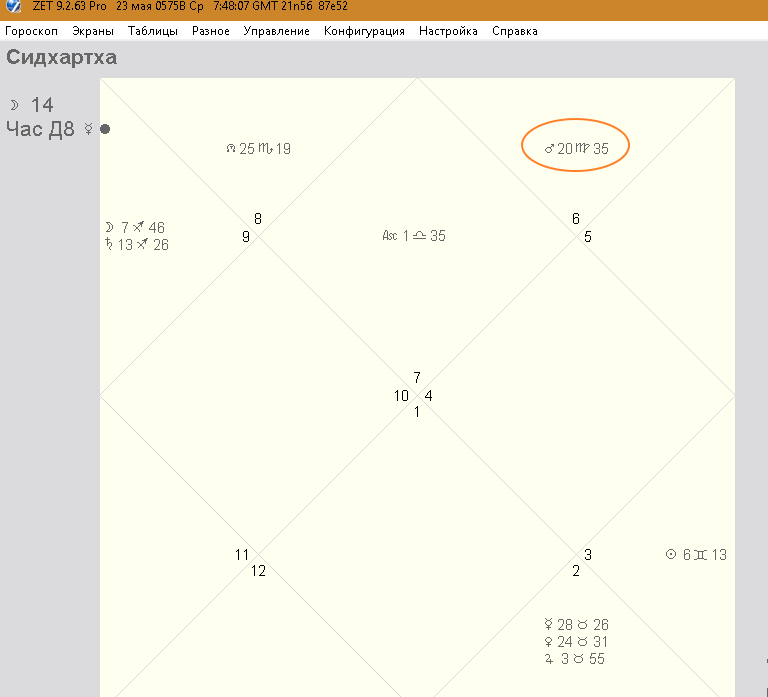768x697 pixels.
Task: Click house number 1 at chart center
Action: pos(417,412)
